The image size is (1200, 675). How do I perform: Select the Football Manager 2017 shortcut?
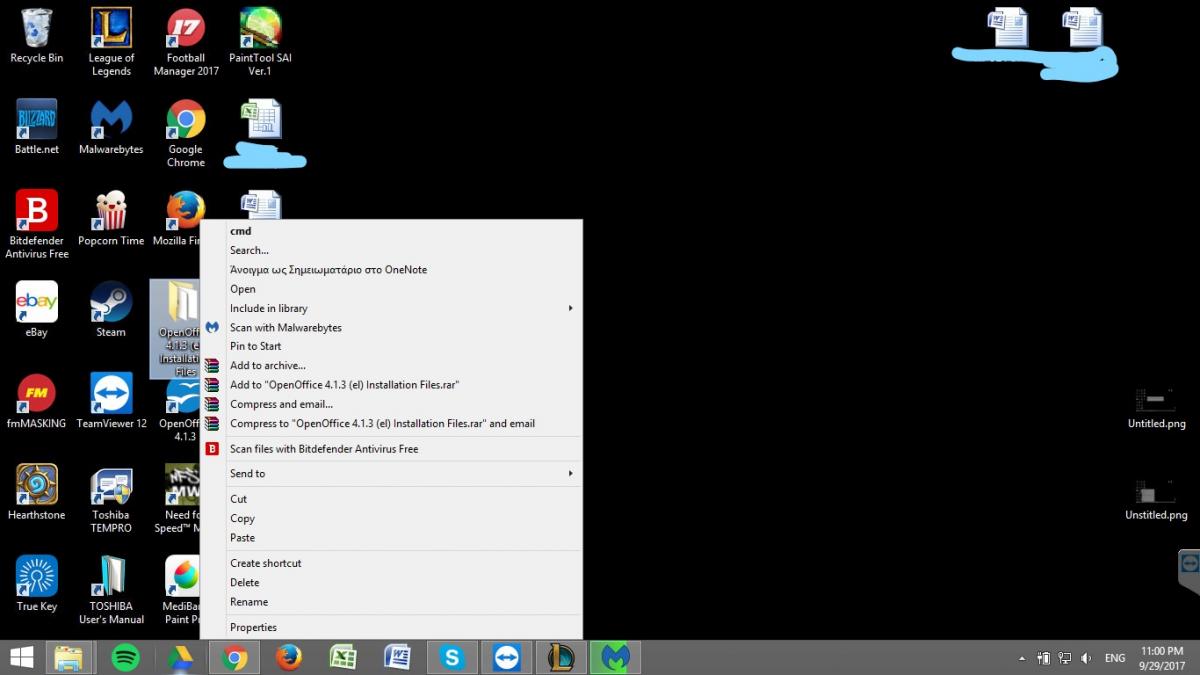pos(186,42)
